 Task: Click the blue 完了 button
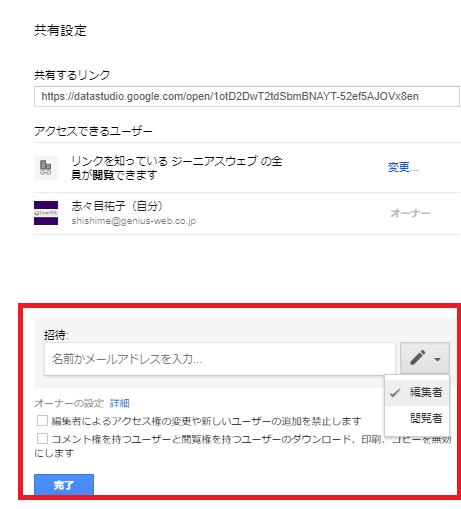(64, 485)
